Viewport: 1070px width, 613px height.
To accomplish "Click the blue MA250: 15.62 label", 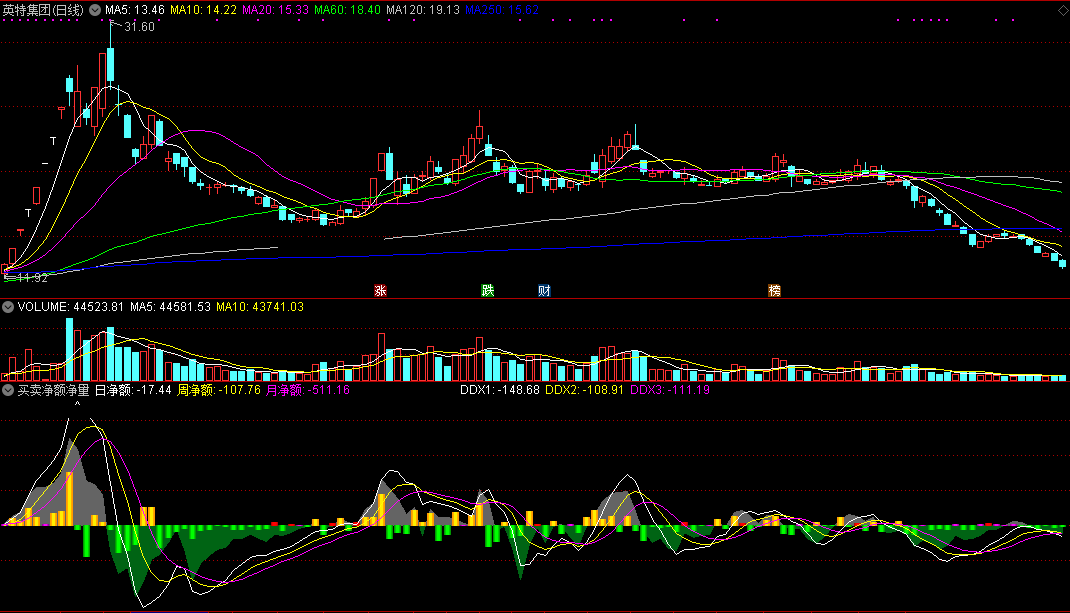I will pyautogui.click(x=502, y=10).
